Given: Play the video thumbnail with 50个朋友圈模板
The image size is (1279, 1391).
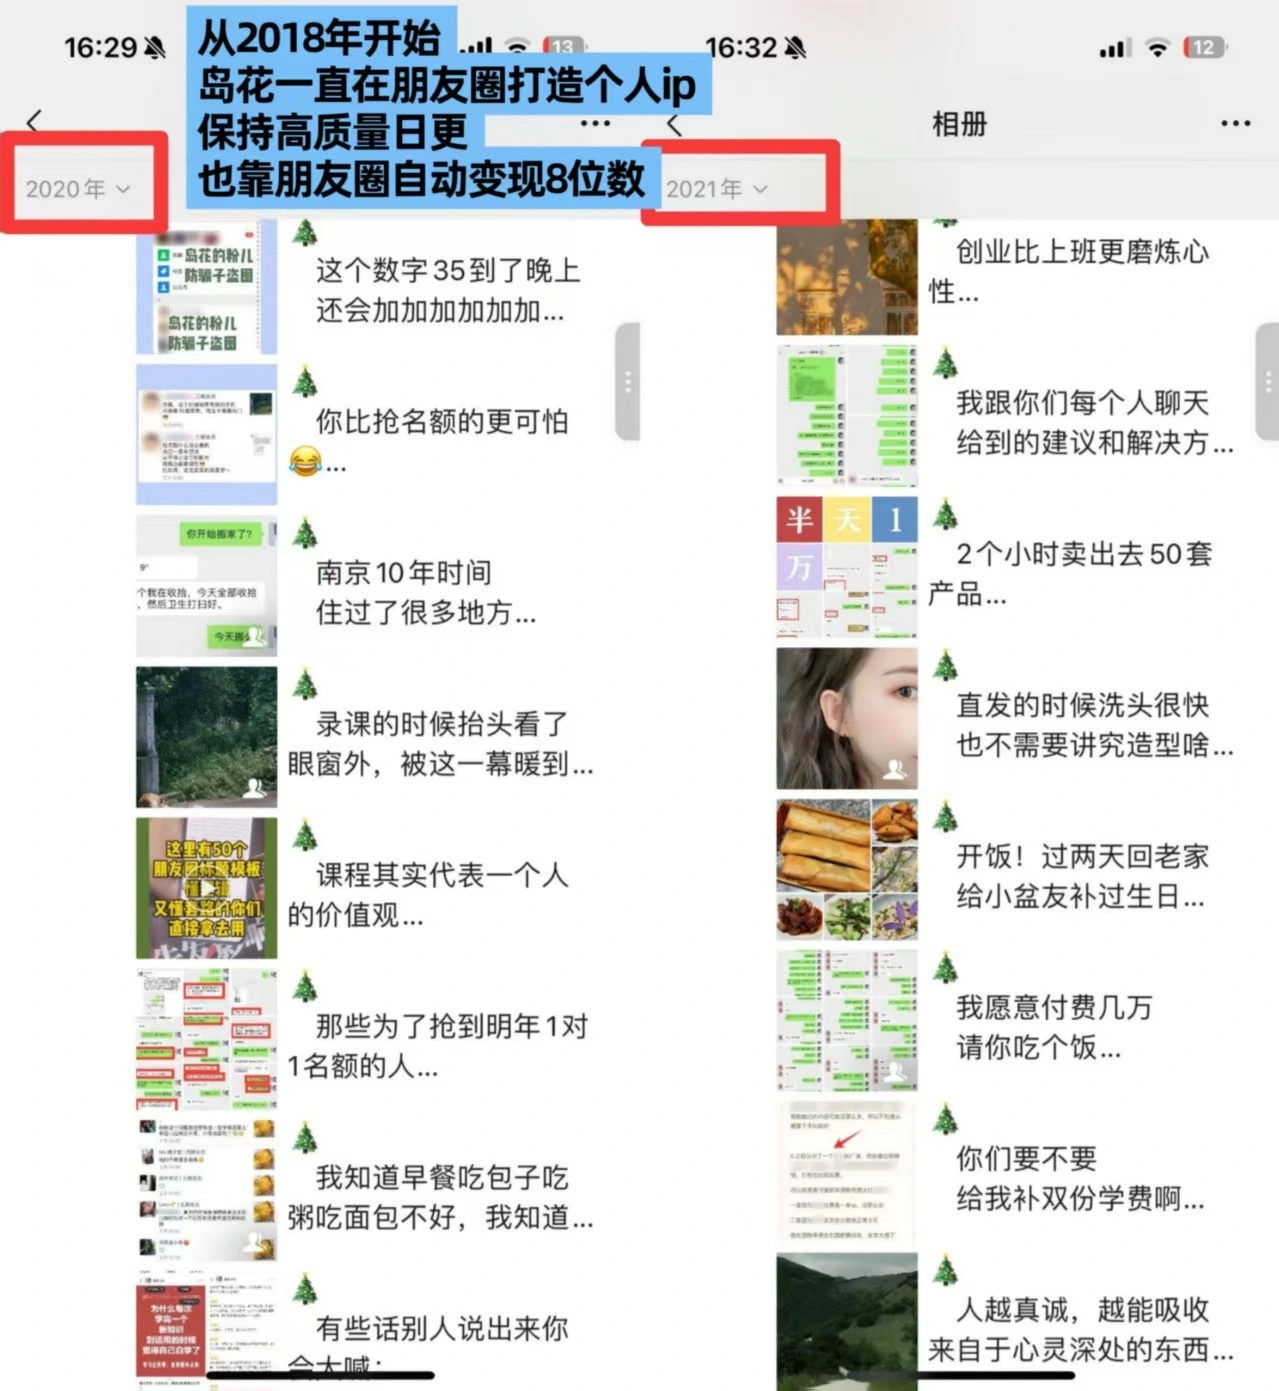Looking at the screenshot, I should [206, 888].
